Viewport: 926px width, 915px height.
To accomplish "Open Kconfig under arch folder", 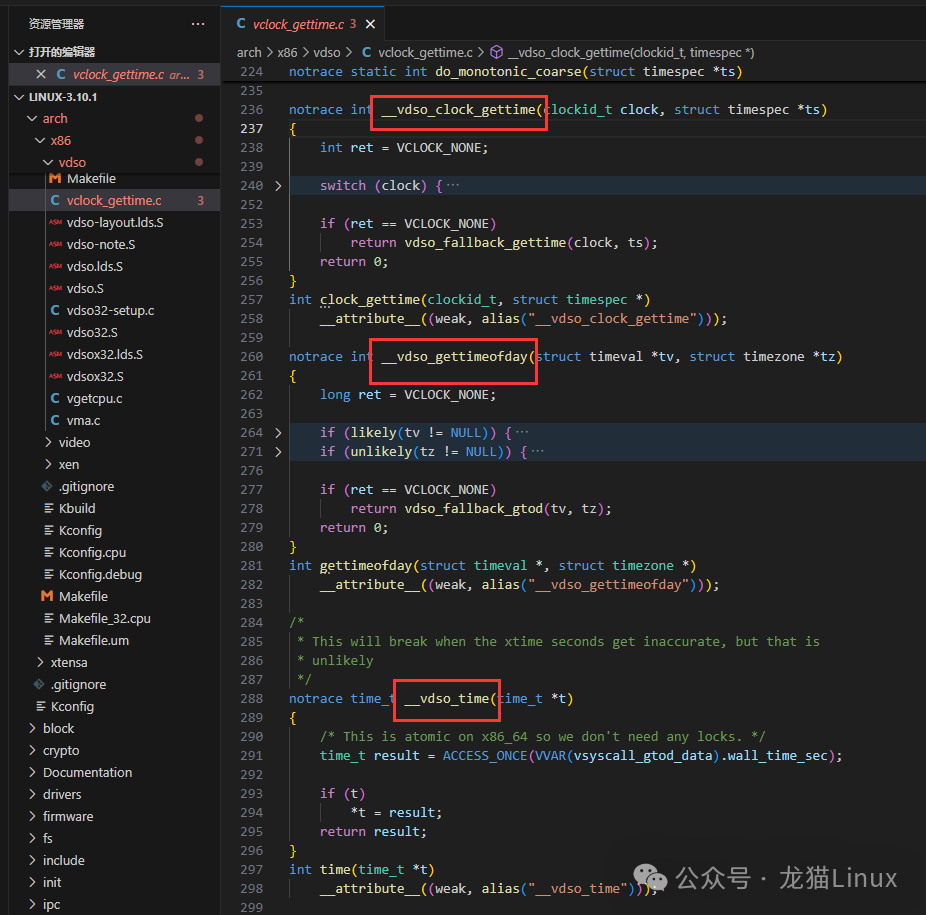I will click(x=115, y=706).
